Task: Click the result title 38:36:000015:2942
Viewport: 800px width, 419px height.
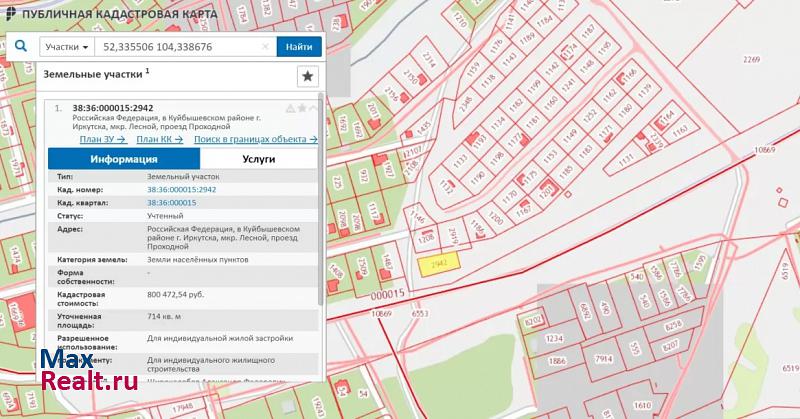Action: click(x=113, y=107)
